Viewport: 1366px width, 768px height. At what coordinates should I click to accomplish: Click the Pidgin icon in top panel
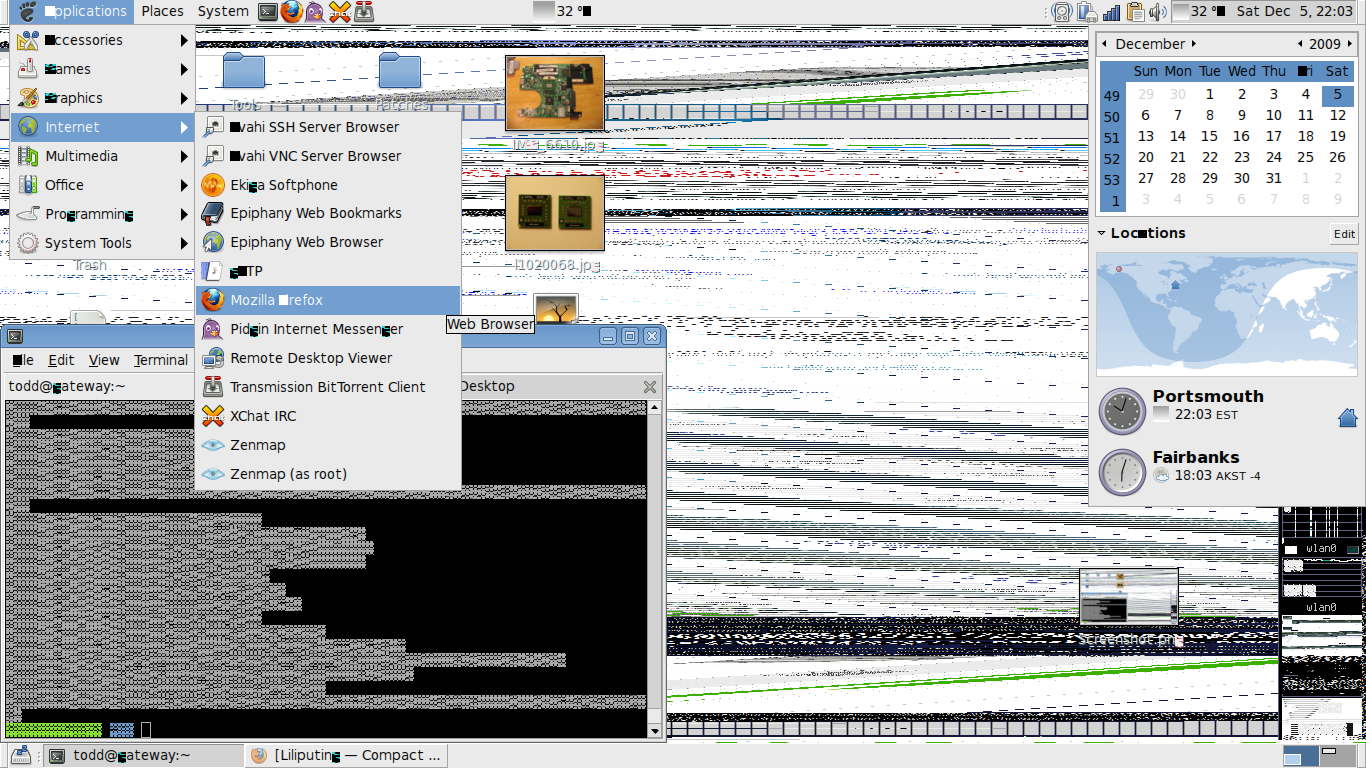315,12
